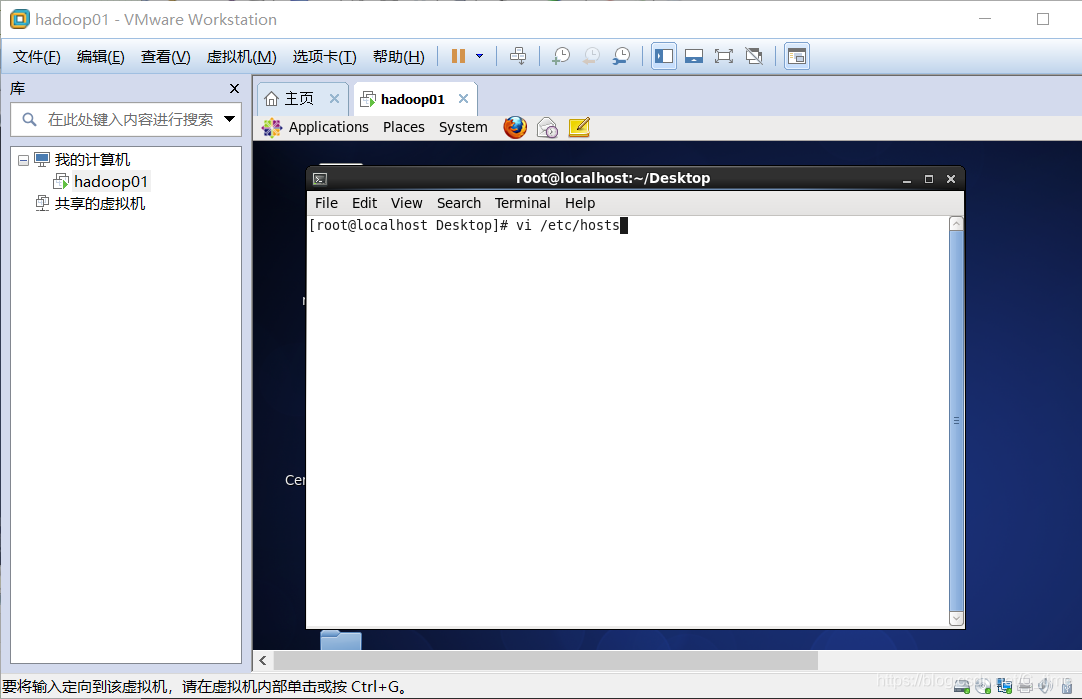Minimize the VMware Workstation window

985,19
